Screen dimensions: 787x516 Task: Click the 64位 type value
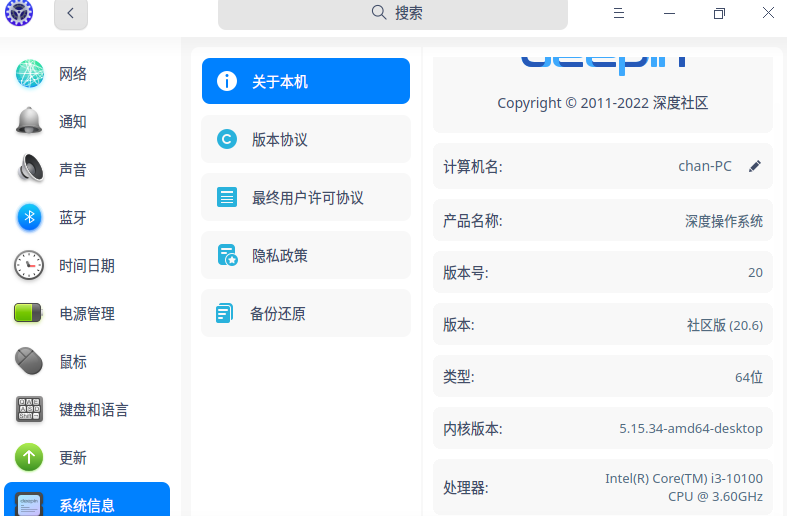[749, 377]
